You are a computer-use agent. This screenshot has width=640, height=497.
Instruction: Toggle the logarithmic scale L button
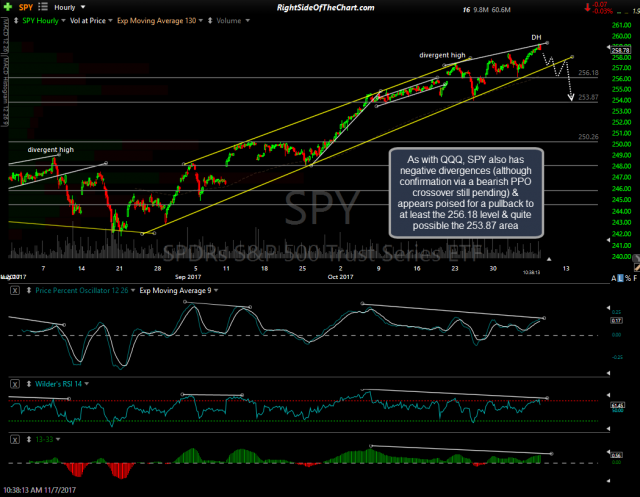coord(620,278)
